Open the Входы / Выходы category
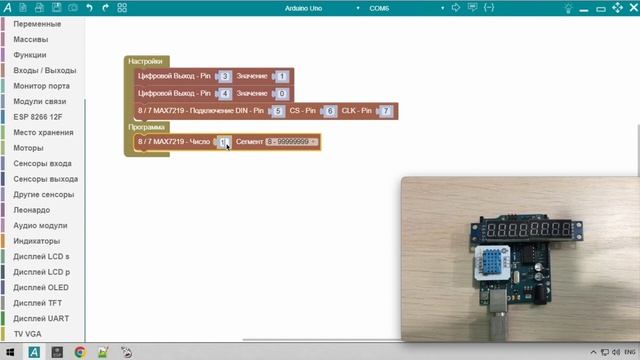 (44, 71)
